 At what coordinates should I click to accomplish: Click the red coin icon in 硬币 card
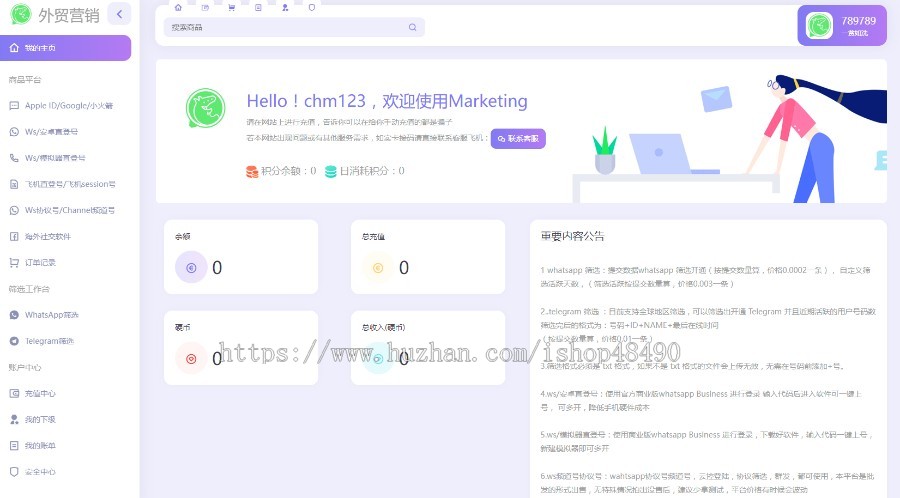(x=191, y=359)
